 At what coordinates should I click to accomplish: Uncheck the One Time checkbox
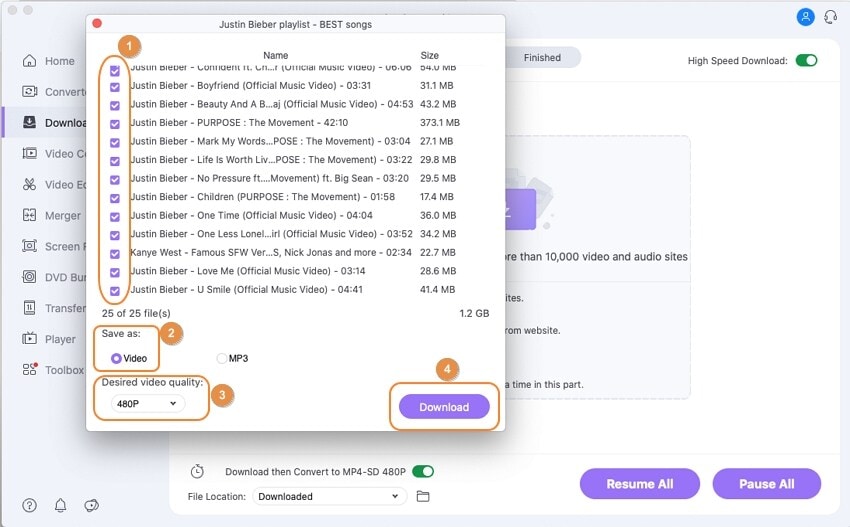pyautogui.click(x=114, y=216)
